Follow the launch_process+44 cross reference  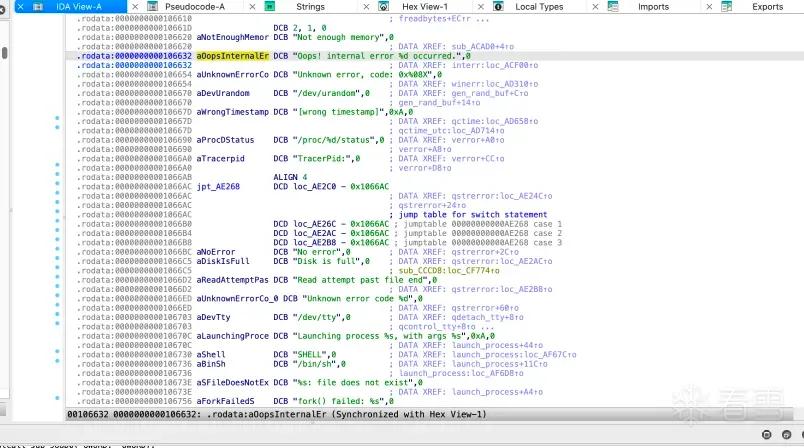click(x=497, y=345)
